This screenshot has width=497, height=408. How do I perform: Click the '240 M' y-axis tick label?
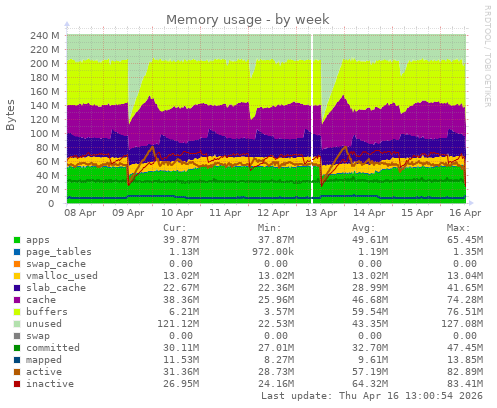pos(45,35)
